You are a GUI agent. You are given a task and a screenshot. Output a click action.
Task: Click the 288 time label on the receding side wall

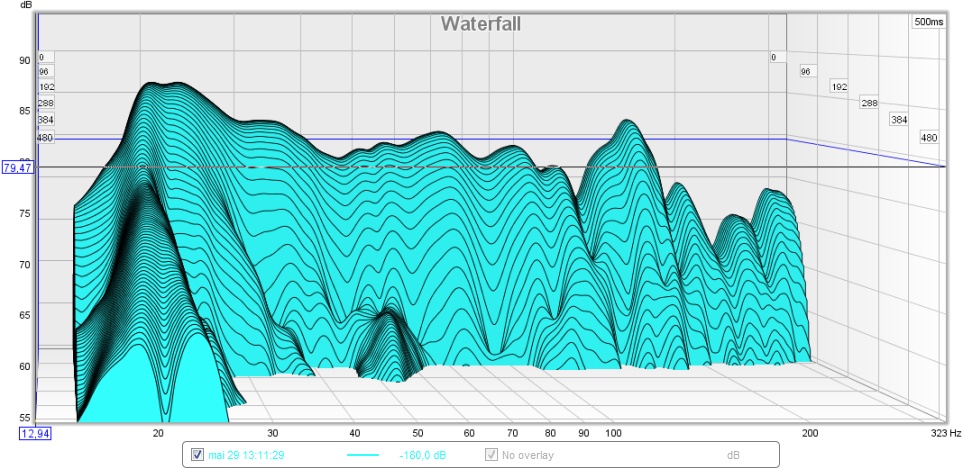[x=869, y=103]
